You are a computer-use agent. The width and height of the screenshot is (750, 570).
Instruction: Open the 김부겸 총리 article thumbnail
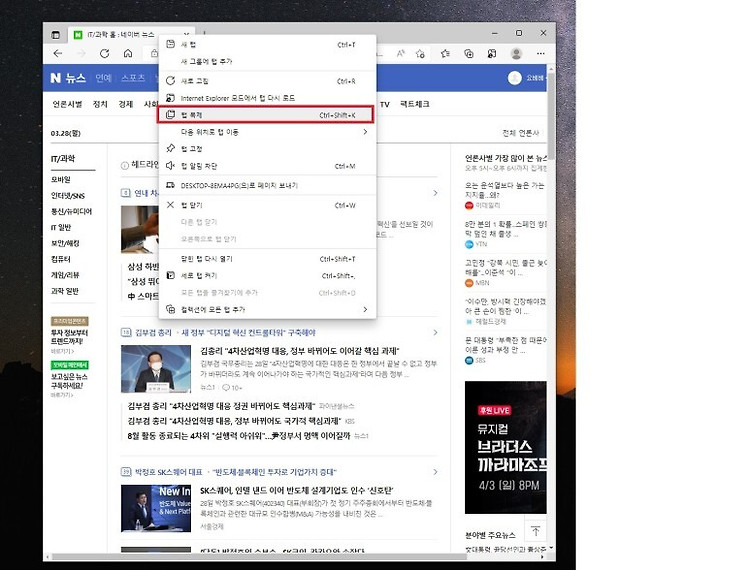[156, 369]
